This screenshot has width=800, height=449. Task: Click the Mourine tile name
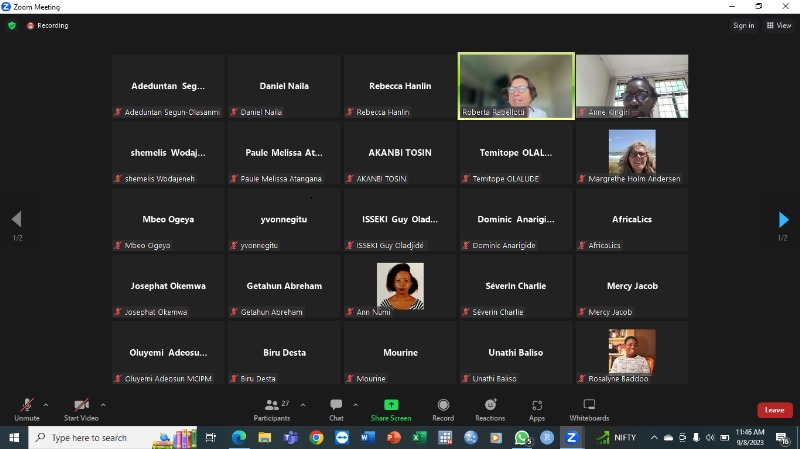tap(400, 353)
